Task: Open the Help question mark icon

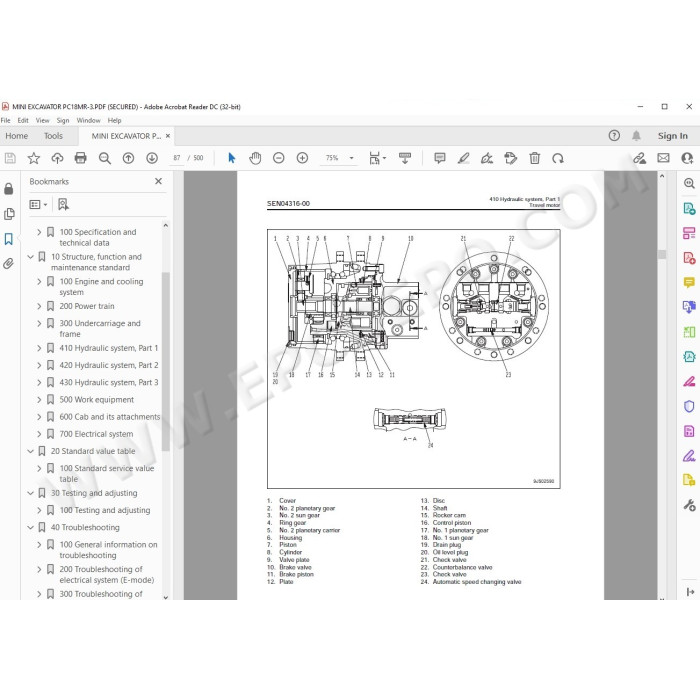Action: coord(614,136)
